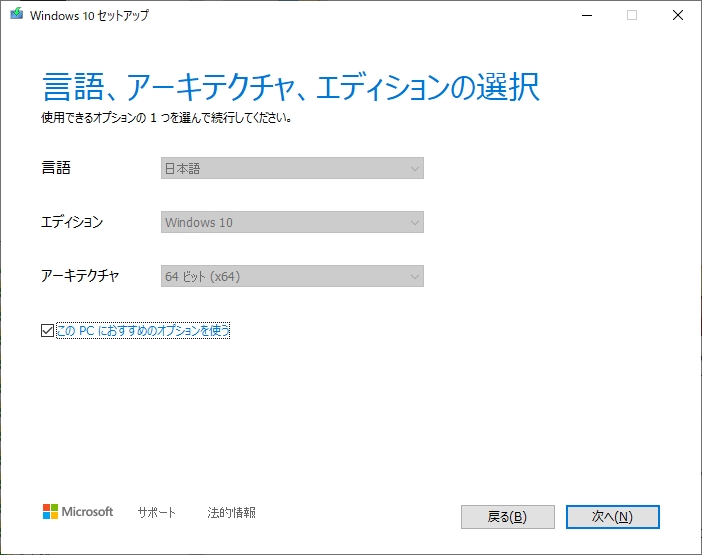
Task: Click the Microsoft logo in the footer
Action: pyautogui.click(x=78, y=512)
